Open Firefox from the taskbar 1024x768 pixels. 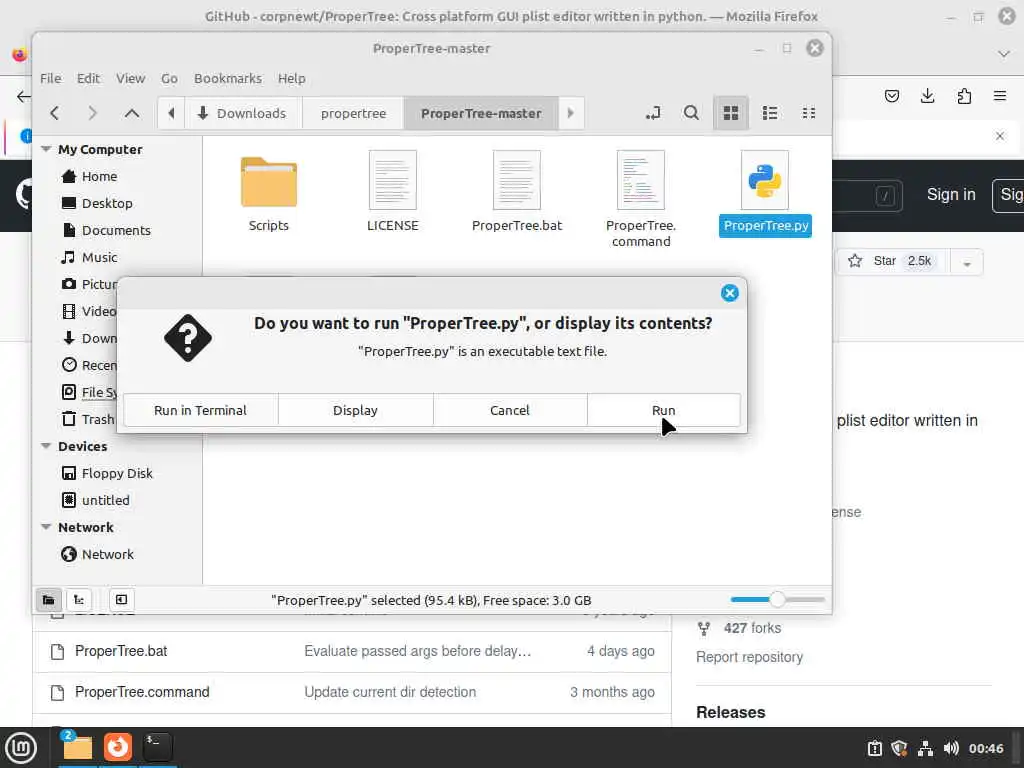(x=118, y=748)
